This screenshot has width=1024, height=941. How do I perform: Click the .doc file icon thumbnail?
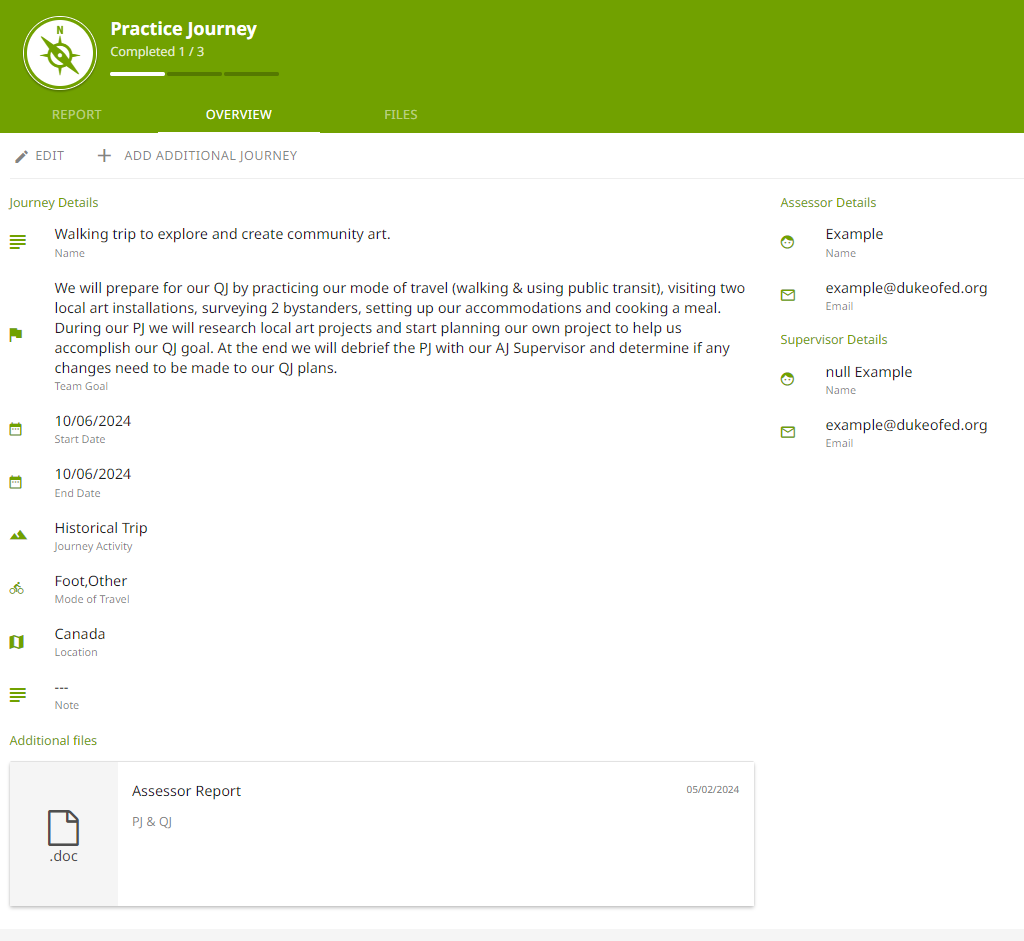[x=64, y=834]
